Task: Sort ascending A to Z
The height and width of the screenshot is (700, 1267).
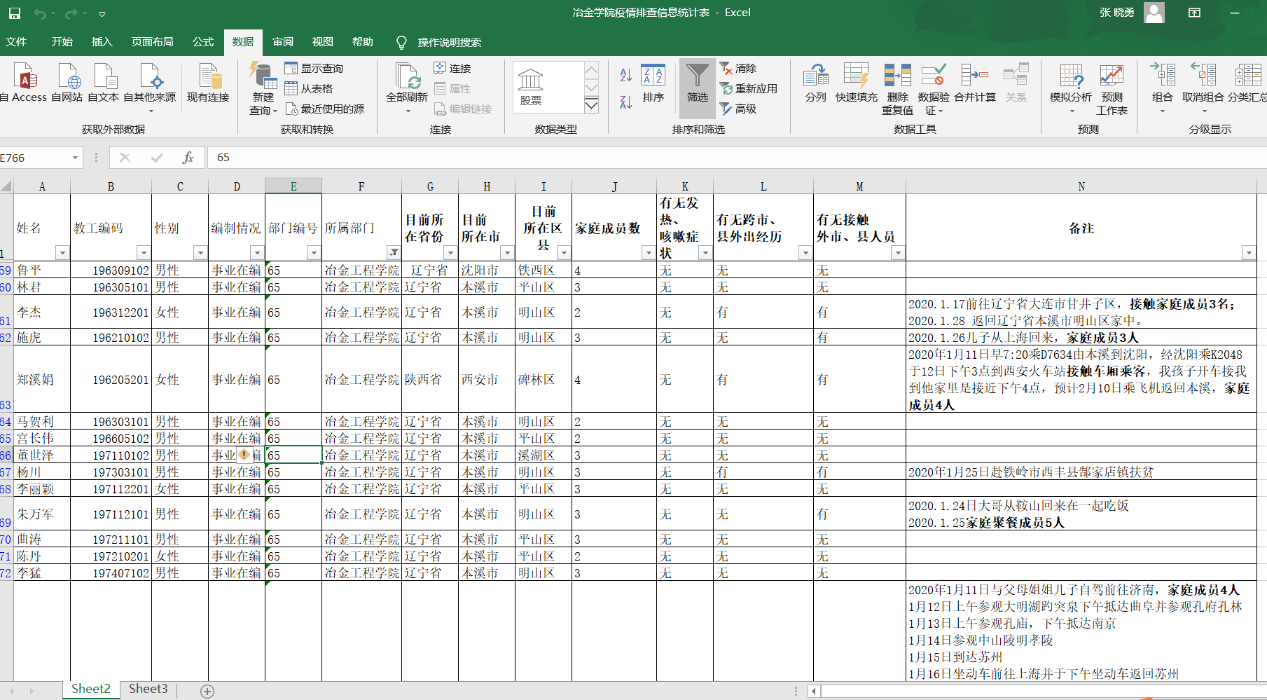Action: [x=625, y=75]
